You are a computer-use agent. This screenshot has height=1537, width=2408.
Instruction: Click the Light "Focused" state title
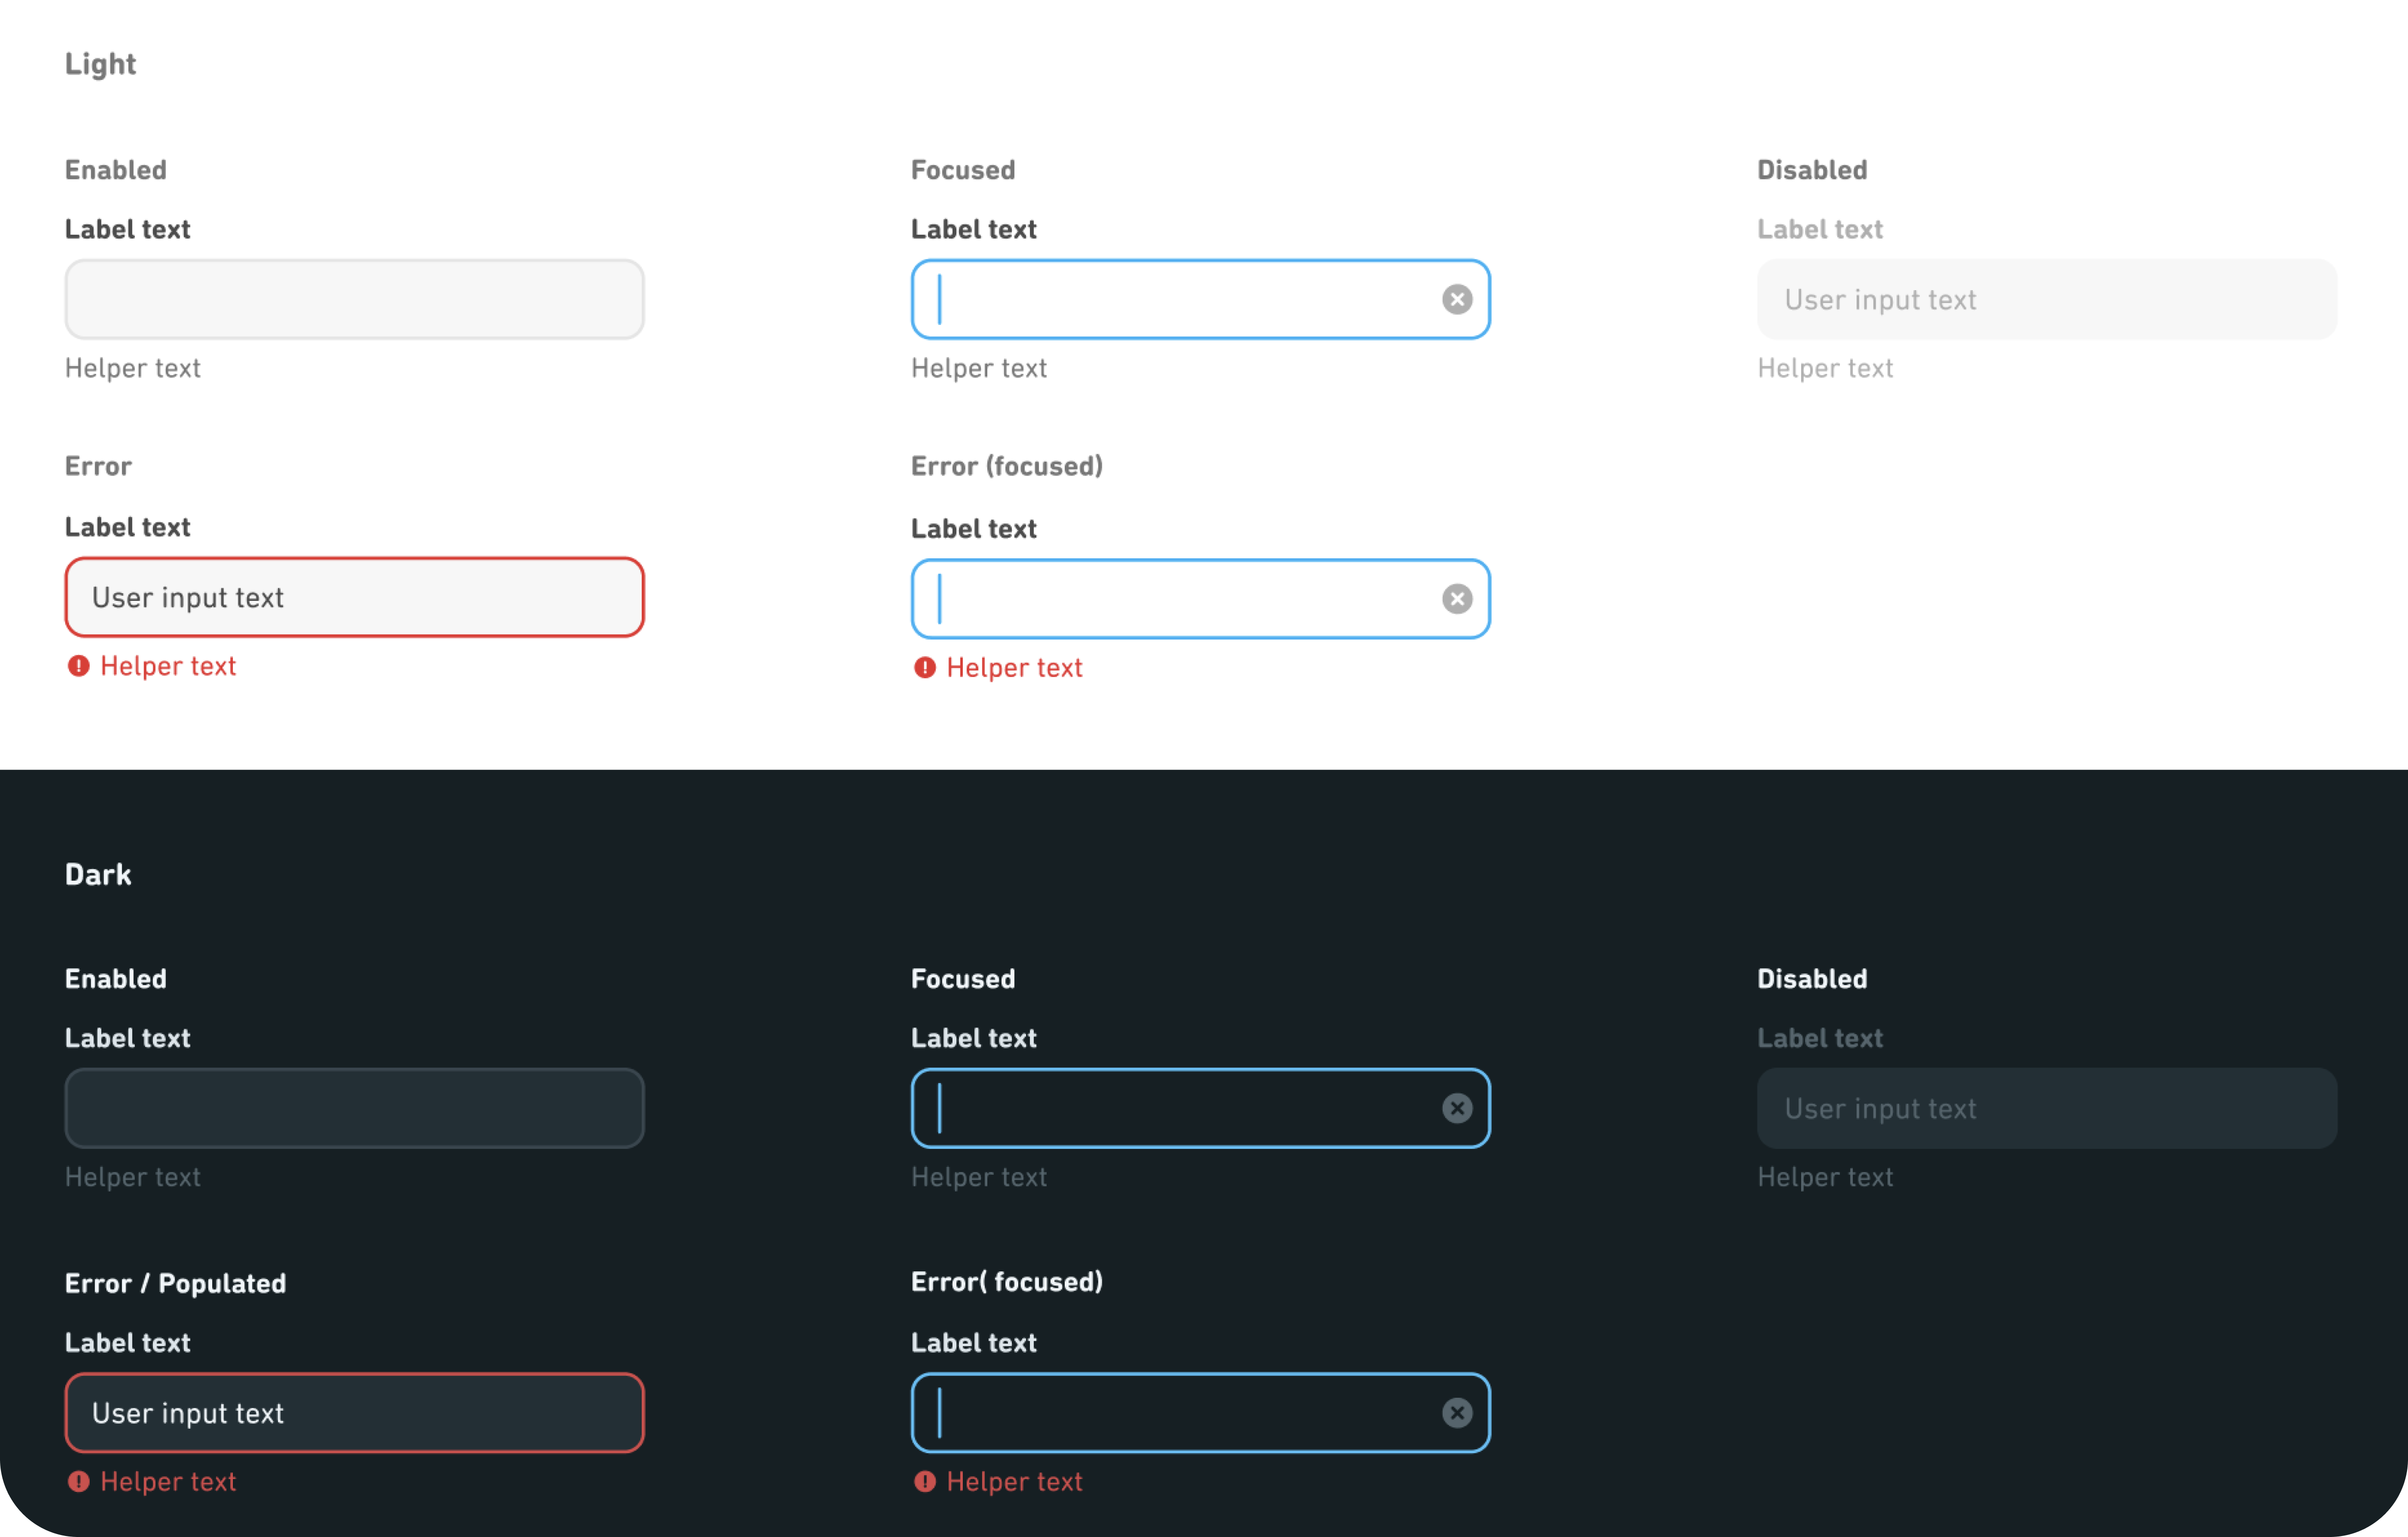pyautogui.click(x=963, y=170)
